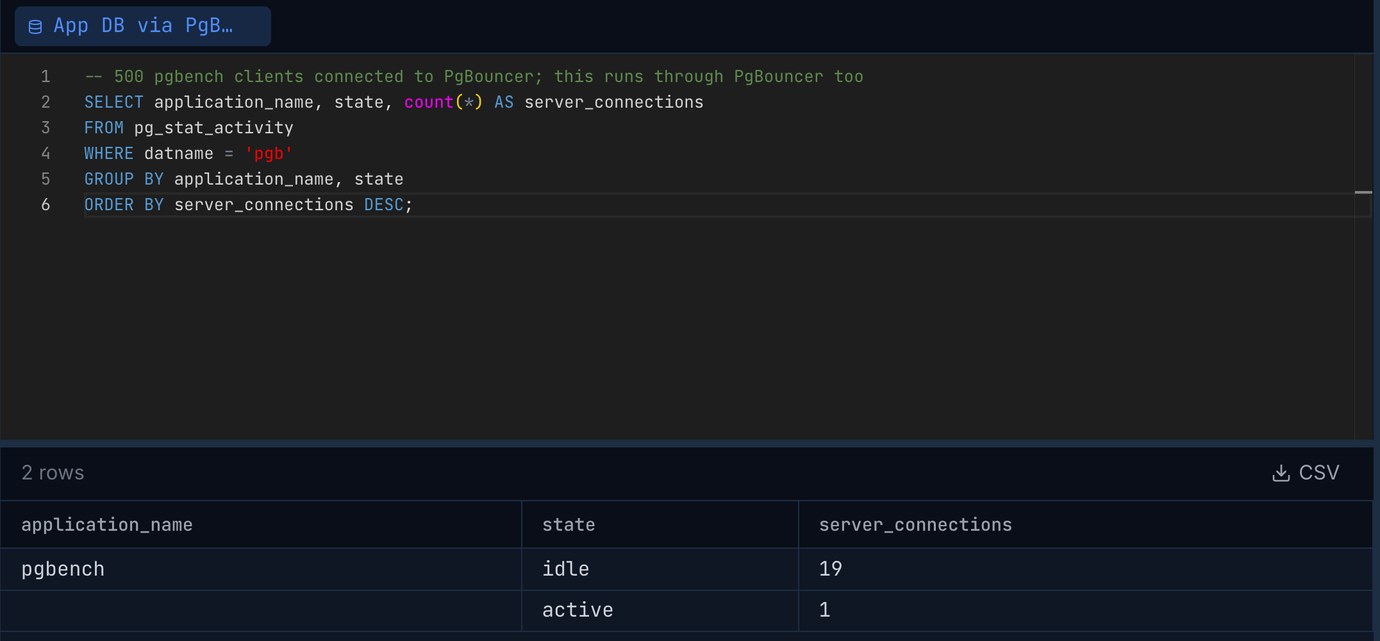Viewport: 1380px width, 641px height.
Task: Click the SELECT keyword on line 2
Action: tap(114, 102)
